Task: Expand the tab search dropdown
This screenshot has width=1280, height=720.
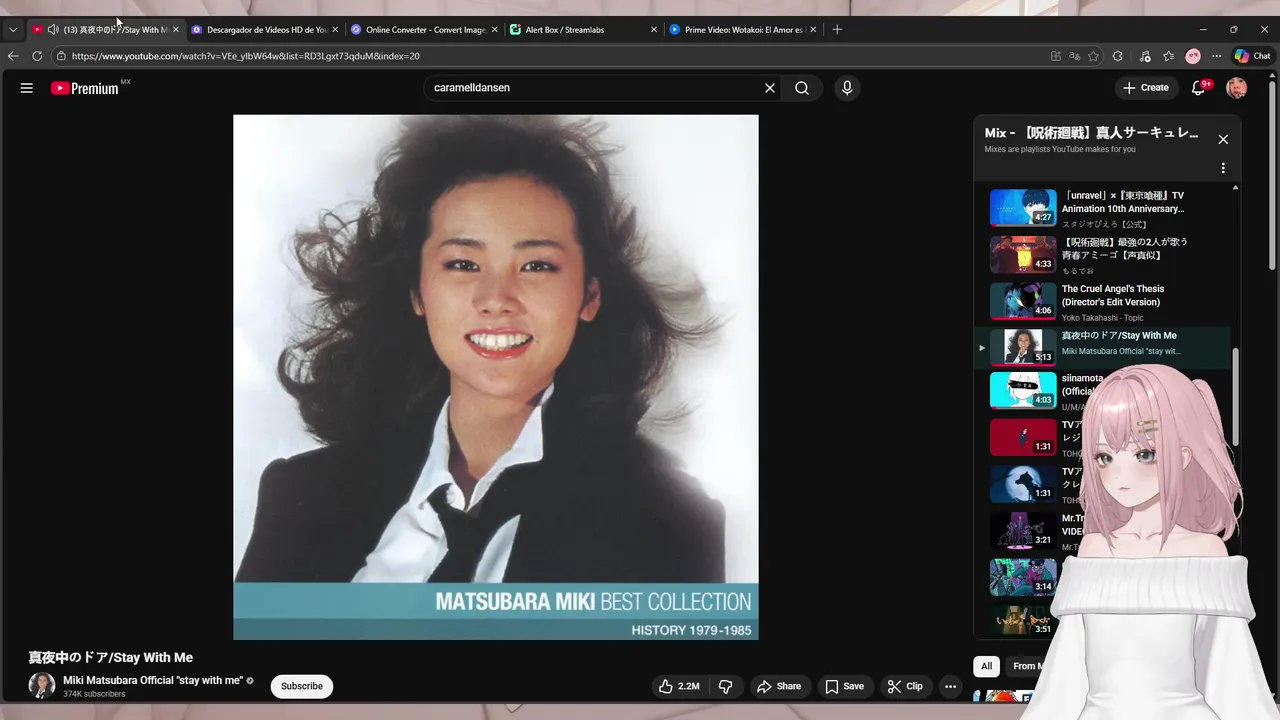Action: [13, 30]
